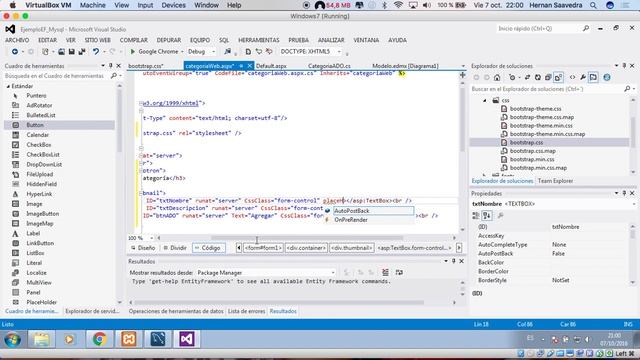Open Properties wrench icon in Solution Explorer
The height and width of the screenshot is (360, 640).
[583, 78]
